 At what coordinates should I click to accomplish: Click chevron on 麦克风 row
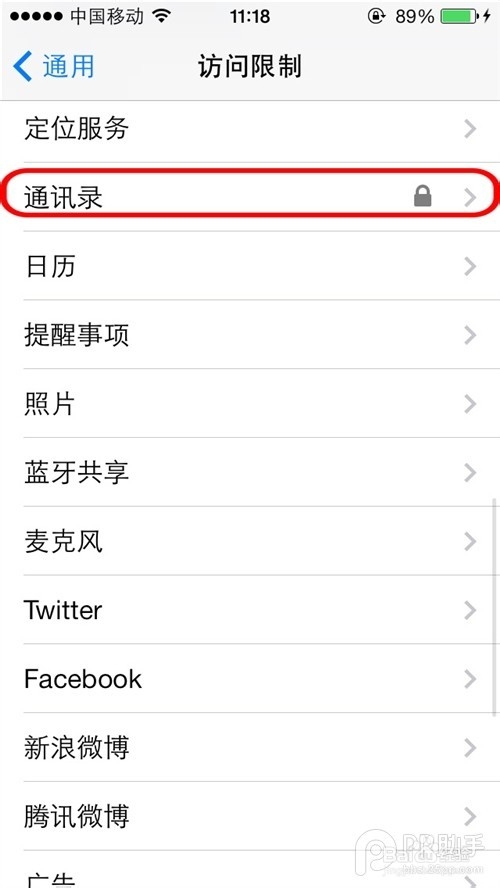point(469,541)
